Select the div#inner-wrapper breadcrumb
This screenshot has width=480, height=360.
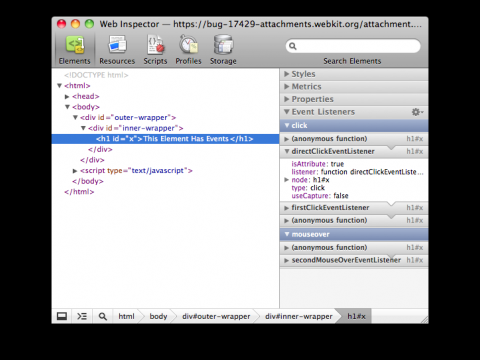(x=299, y=316)
